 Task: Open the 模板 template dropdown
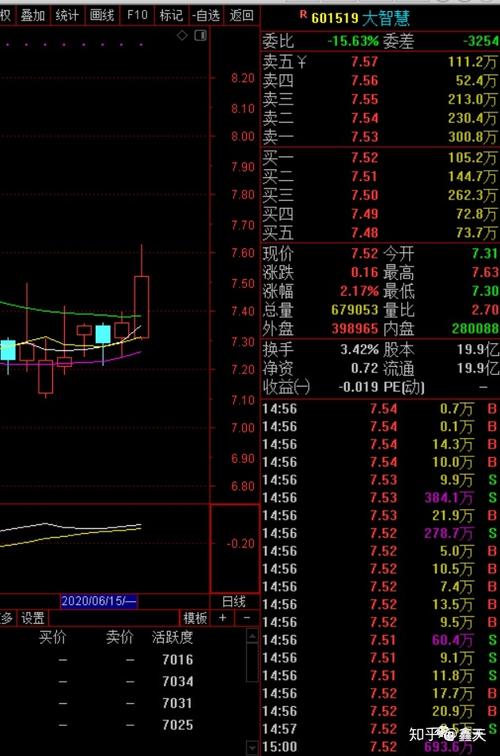[x=195, y=618]
